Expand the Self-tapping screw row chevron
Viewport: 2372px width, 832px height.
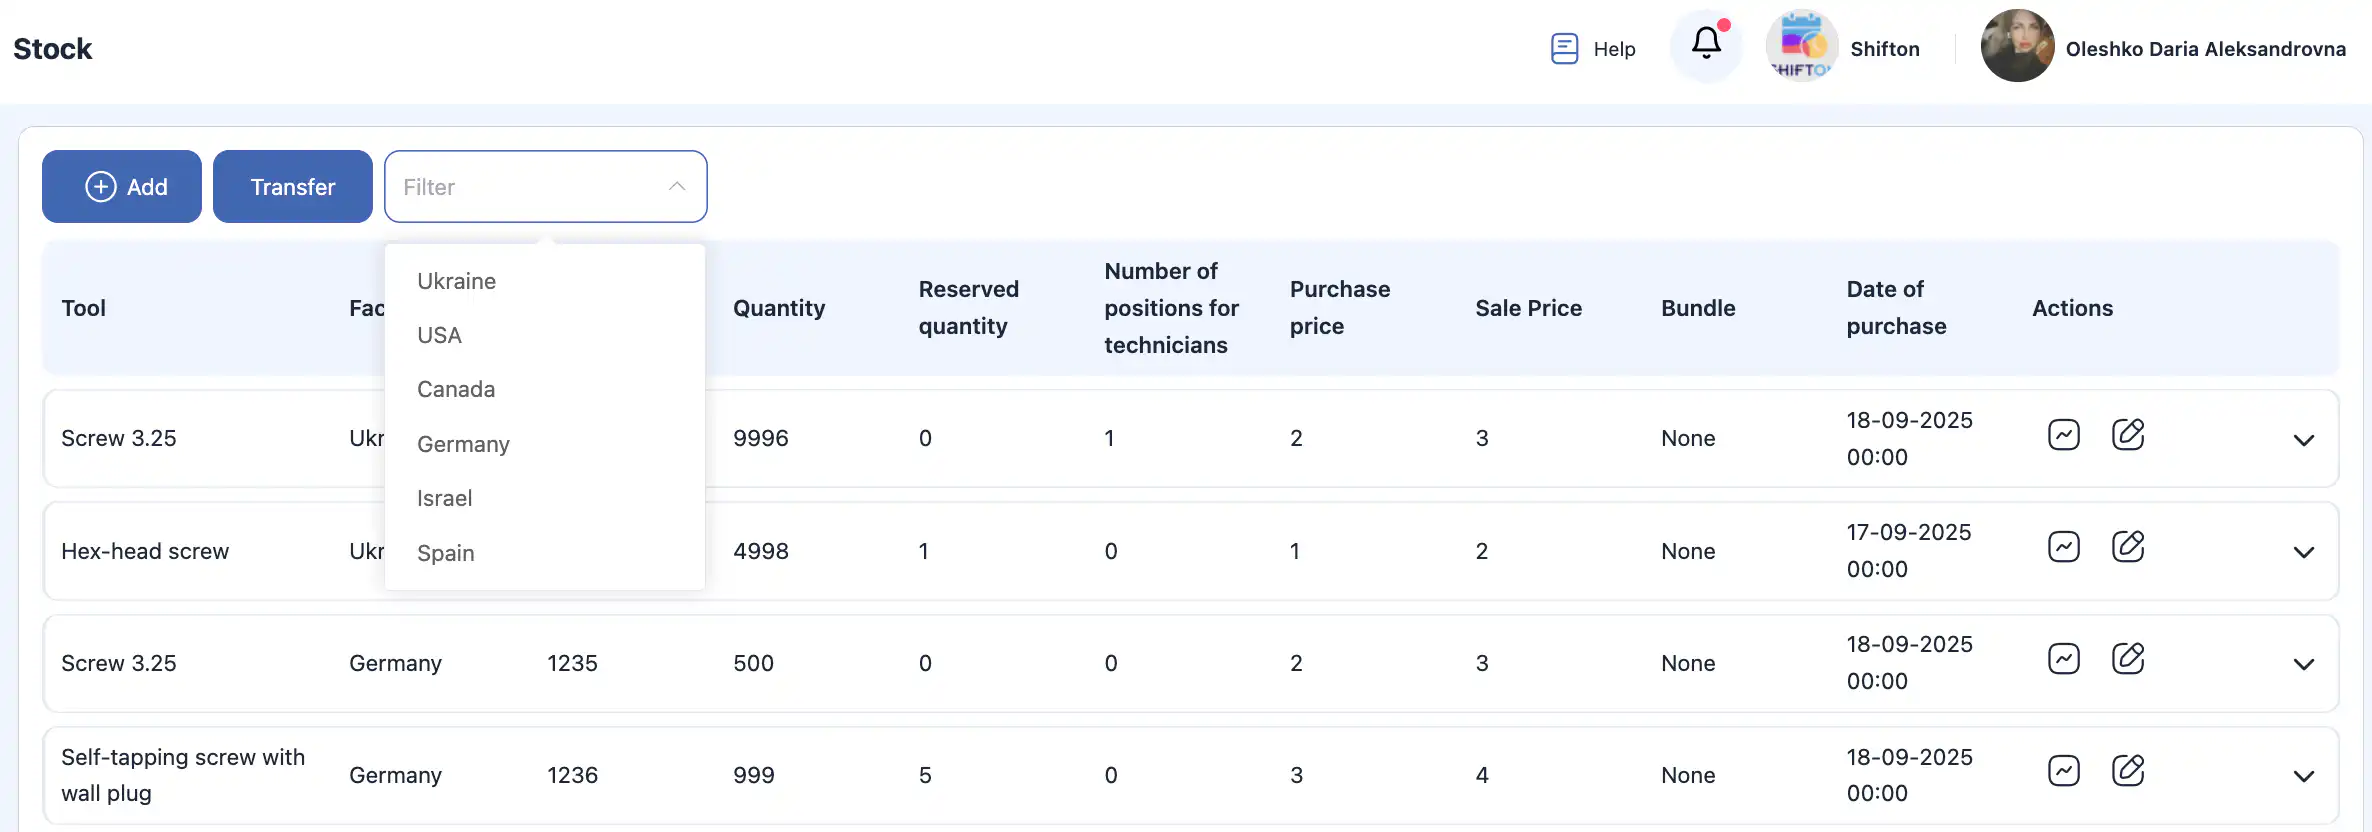click(x=2304, y=776)
